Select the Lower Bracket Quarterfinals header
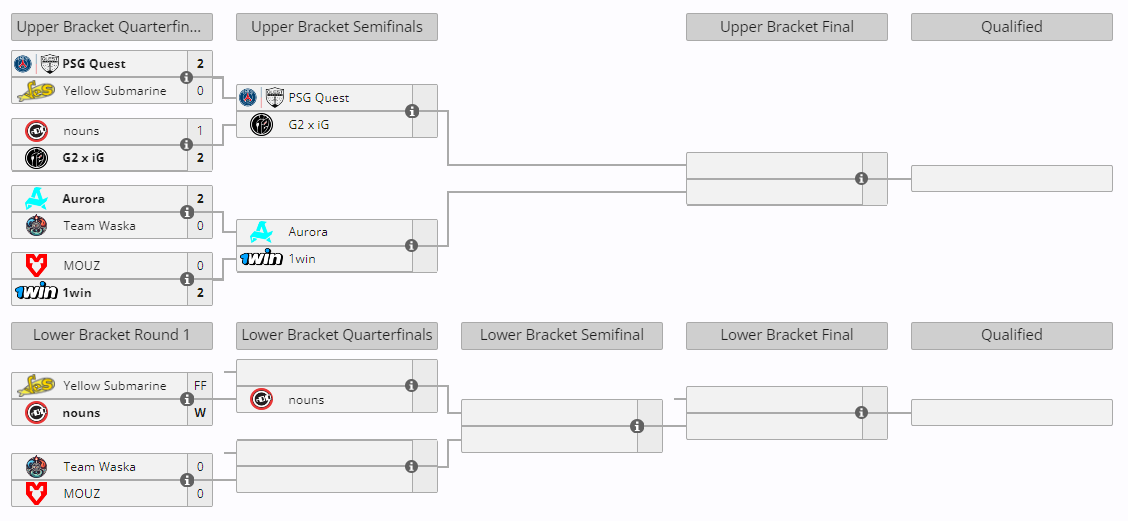Image resolution: width=1128 pixels, height=521 pixels. coord(337,335)
